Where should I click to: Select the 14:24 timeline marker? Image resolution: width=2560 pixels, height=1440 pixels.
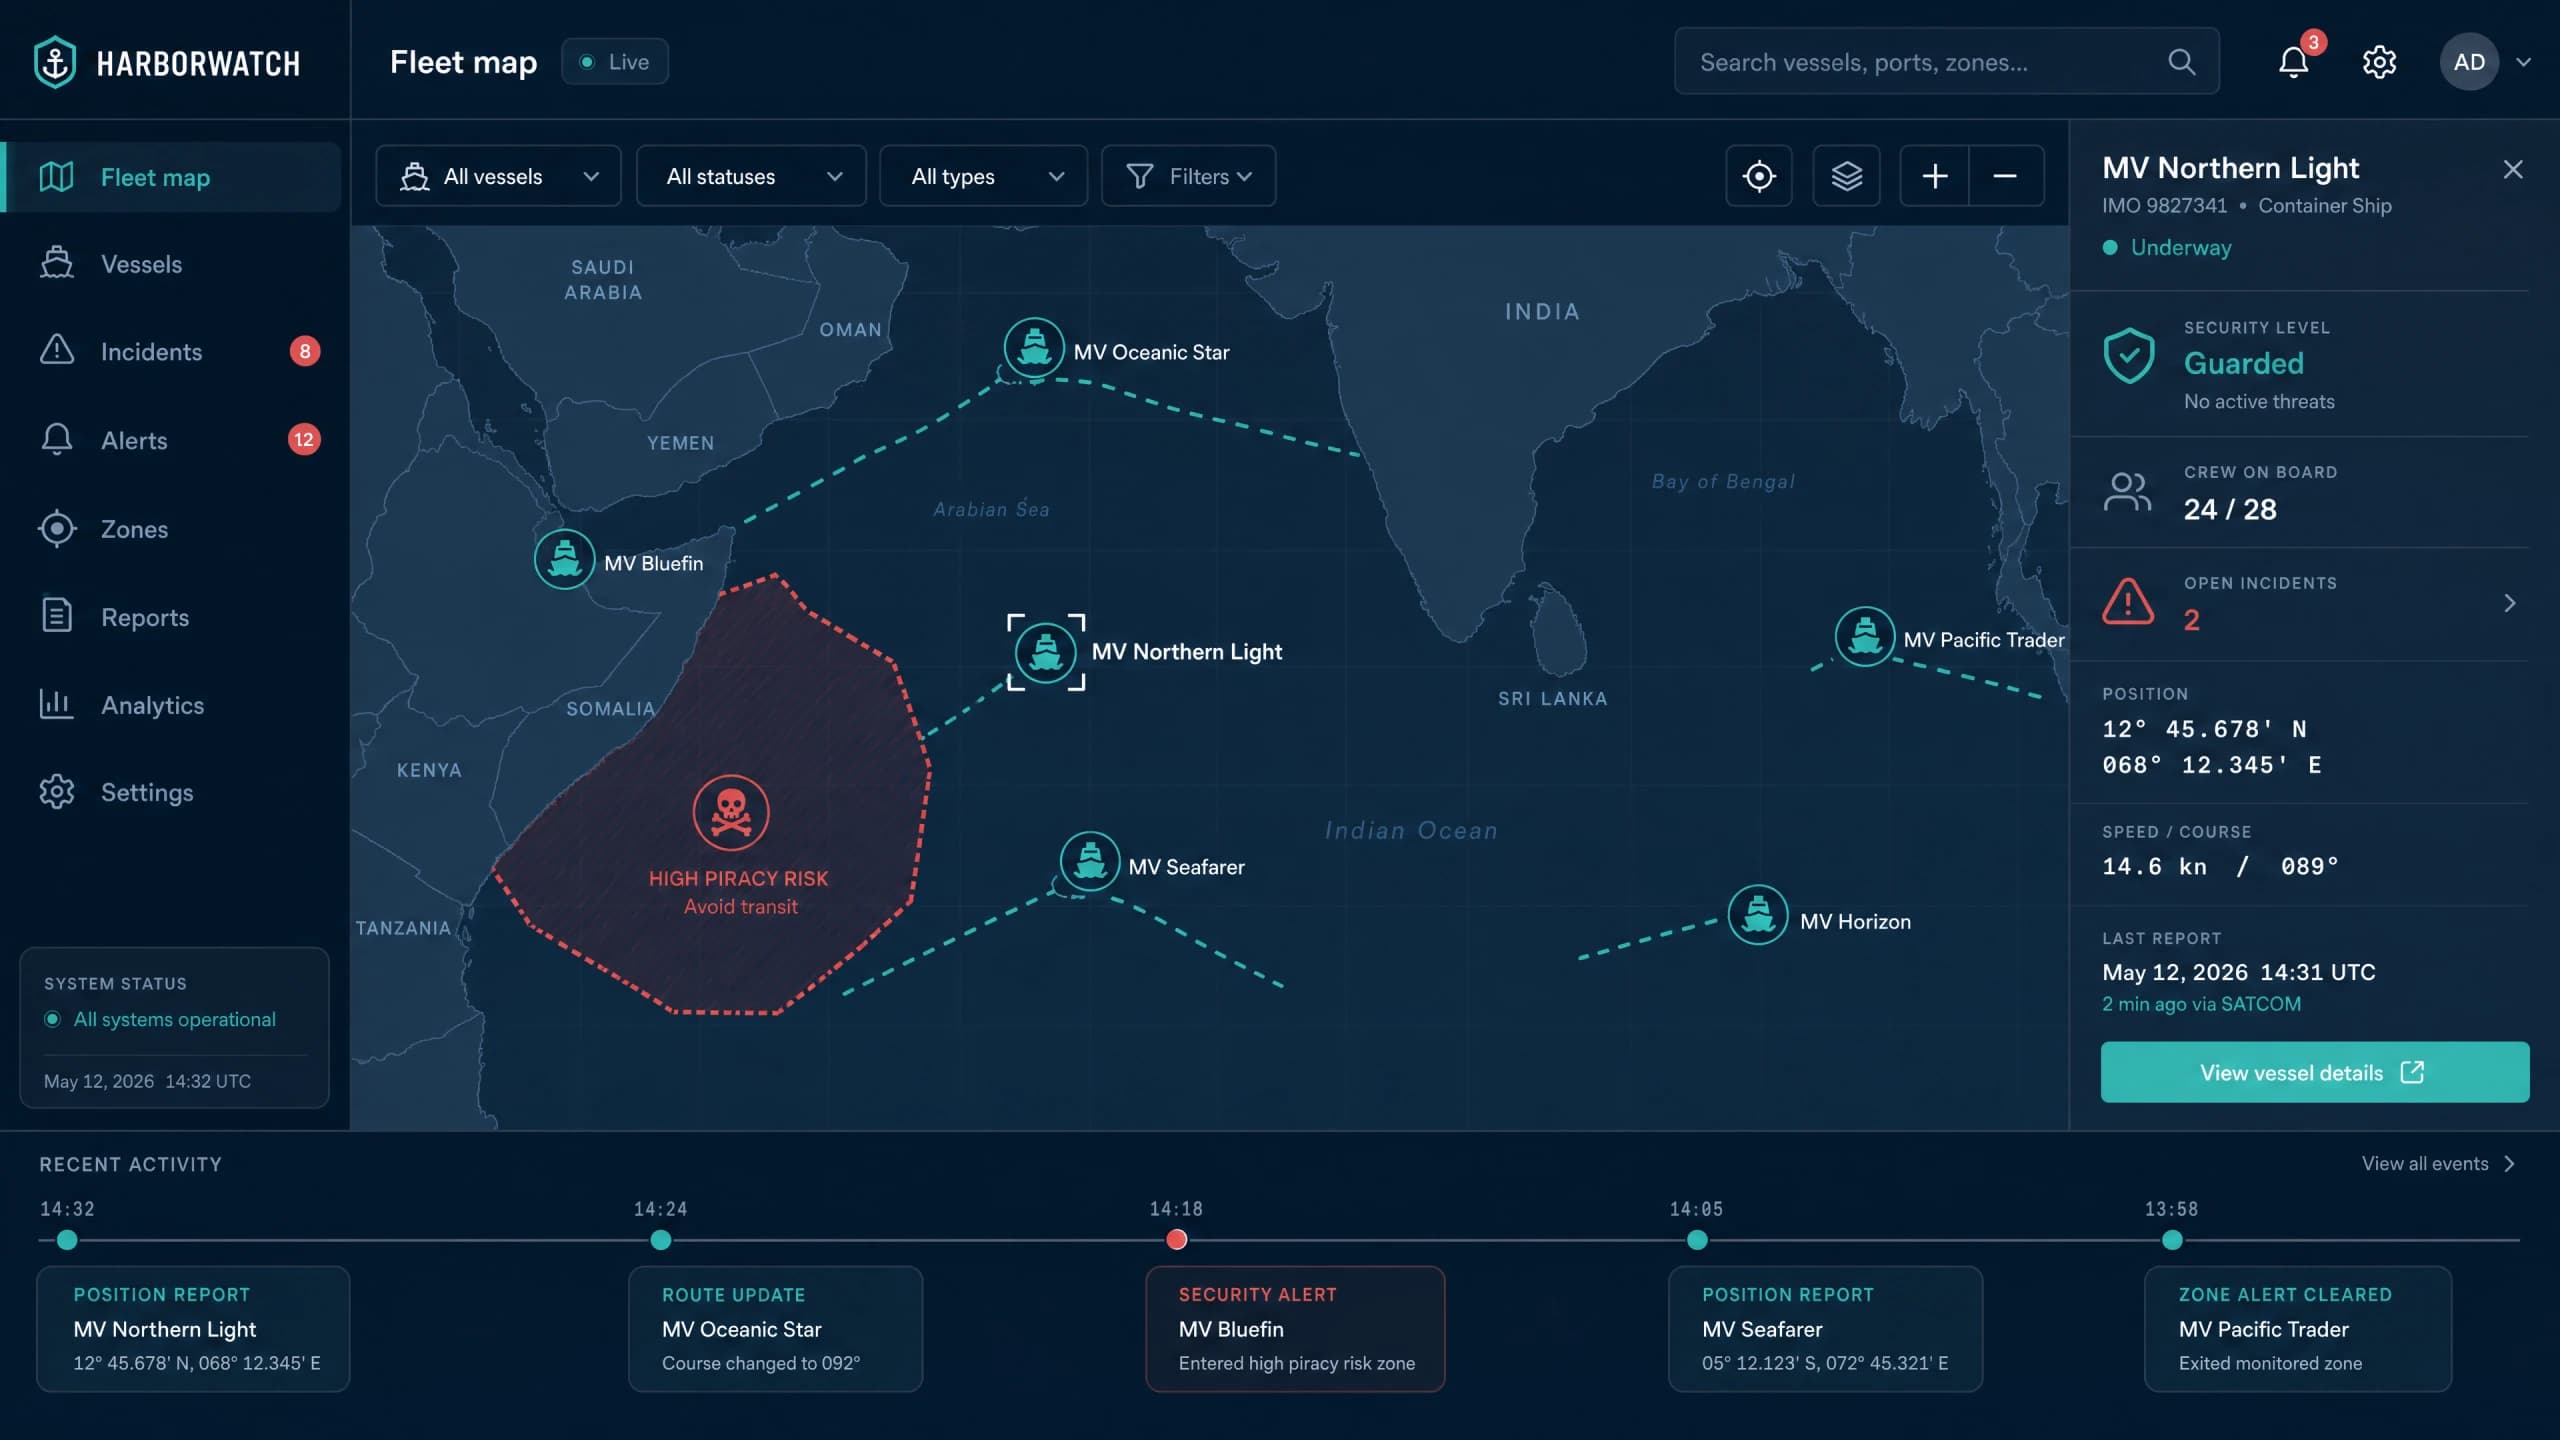661,1240
